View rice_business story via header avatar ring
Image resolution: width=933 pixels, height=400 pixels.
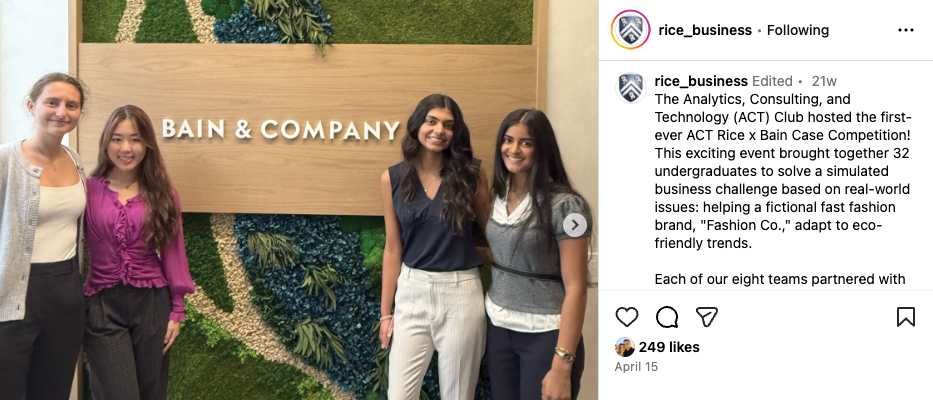(x=630, y=30)
